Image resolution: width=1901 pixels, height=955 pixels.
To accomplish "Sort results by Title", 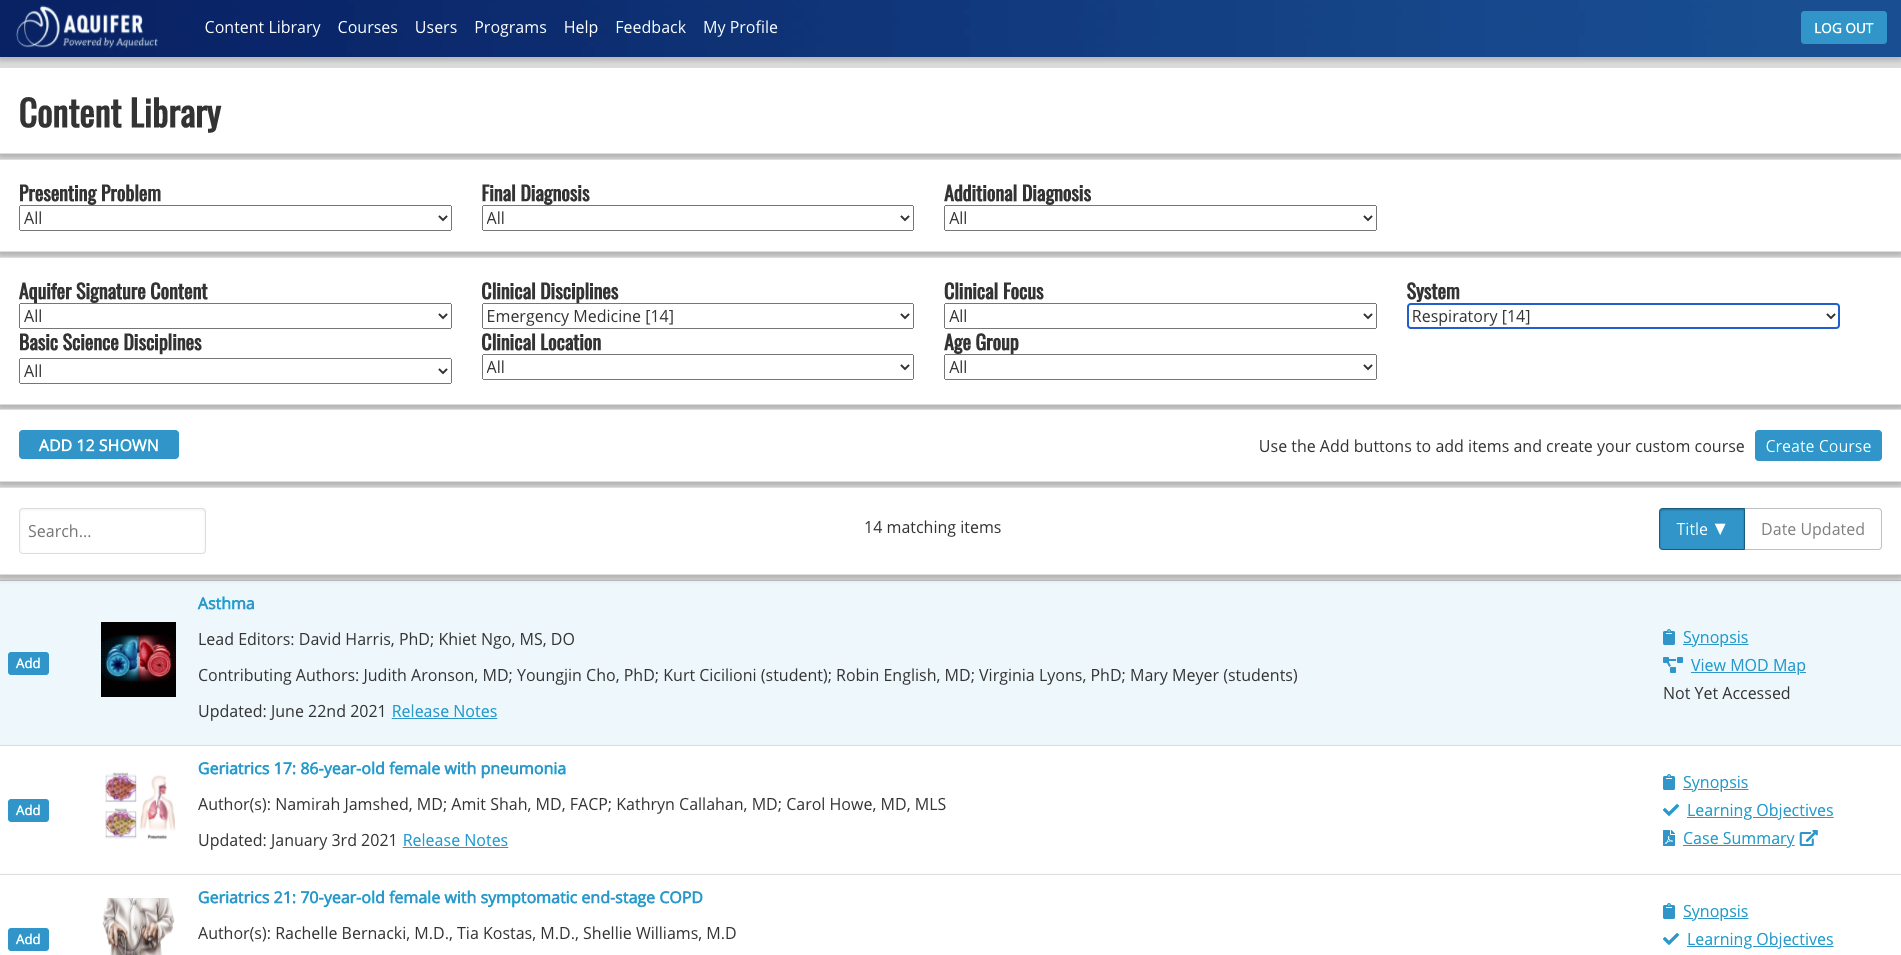I will click(x=1701, y=529).
